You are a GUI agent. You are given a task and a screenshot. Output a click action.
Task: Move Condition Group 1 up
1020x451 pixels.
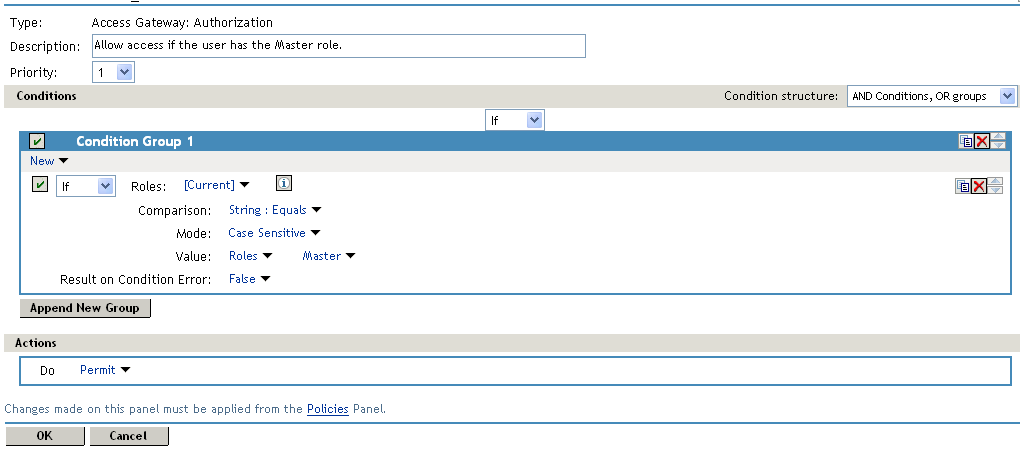pos(996,138)
